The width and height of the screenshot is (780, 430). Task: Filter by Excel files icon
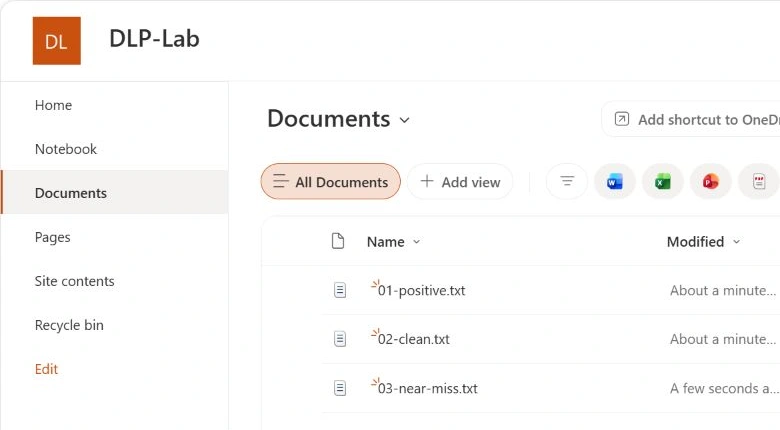(x=663, y=182)
